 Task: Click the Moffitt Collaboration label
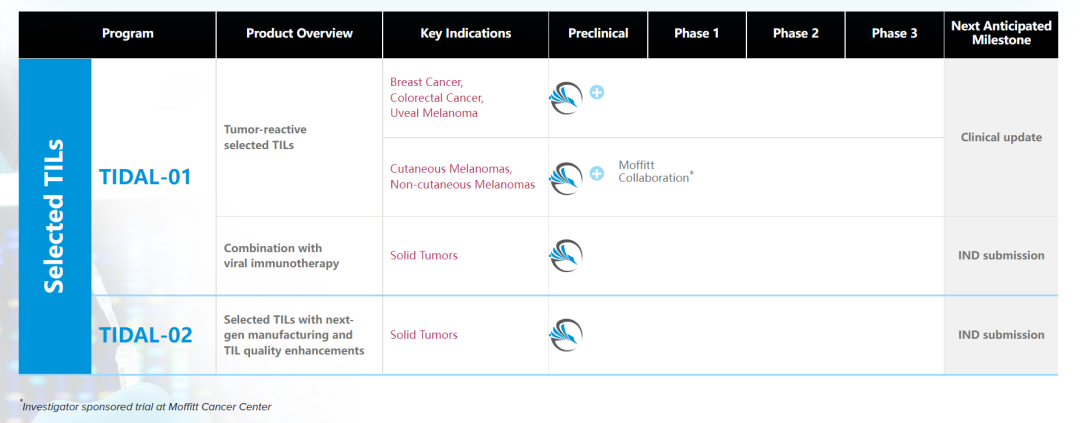coord(655,171)
